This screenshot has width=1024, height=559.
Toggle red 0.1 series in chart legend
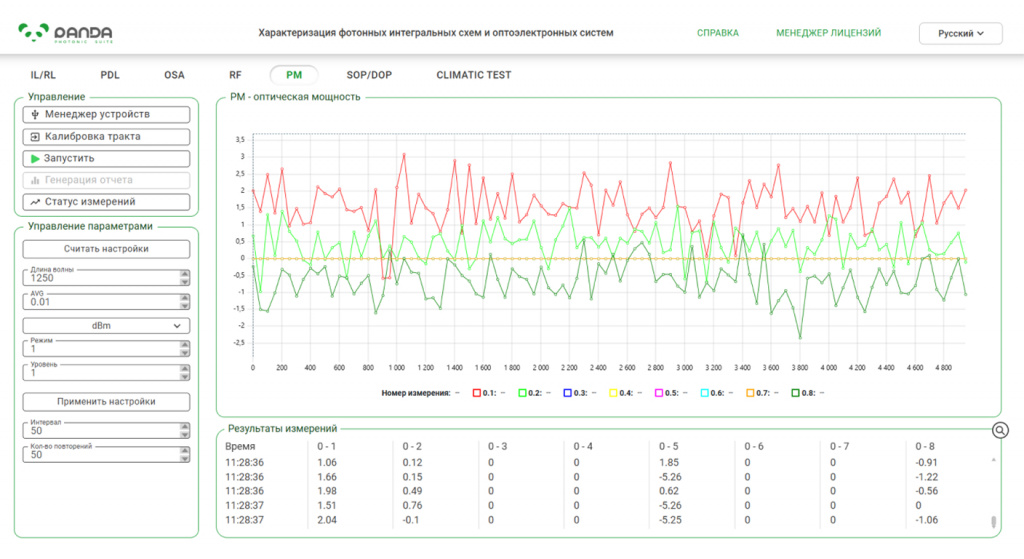pos(477,393)
